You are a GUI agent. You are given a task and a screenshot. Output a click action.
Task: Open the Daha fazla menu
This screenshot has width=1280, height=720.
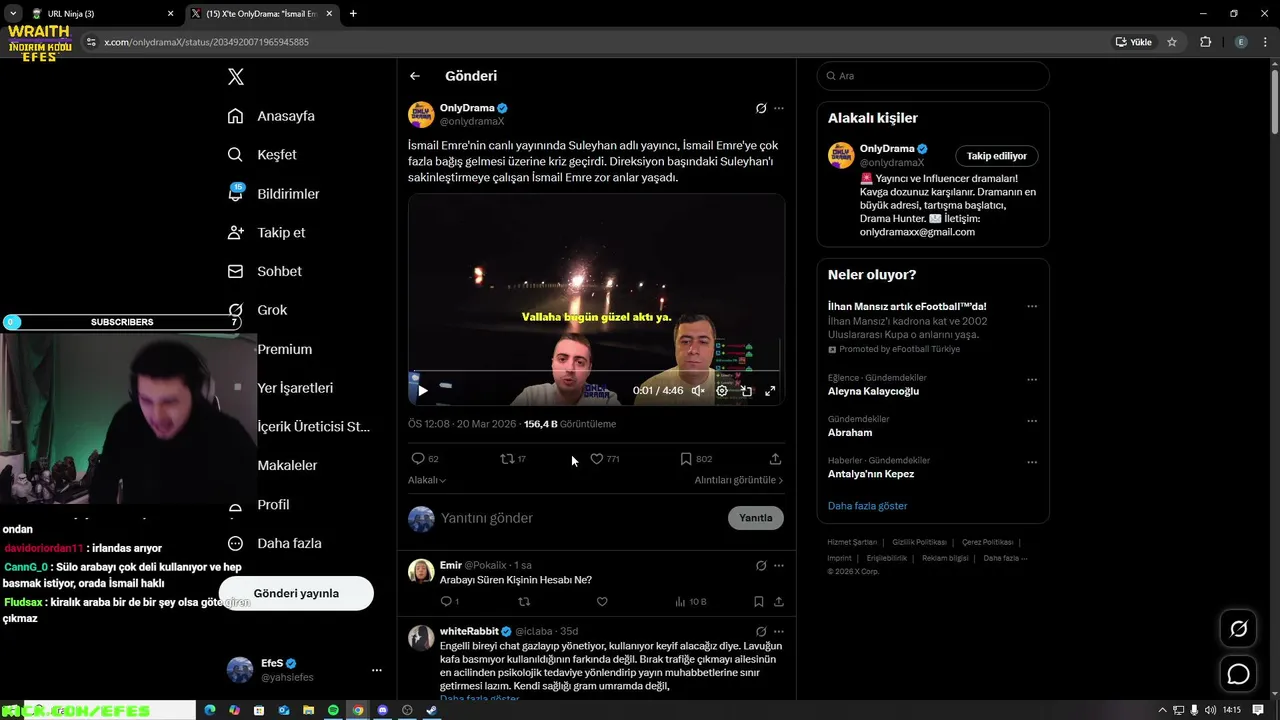[275, 544]
